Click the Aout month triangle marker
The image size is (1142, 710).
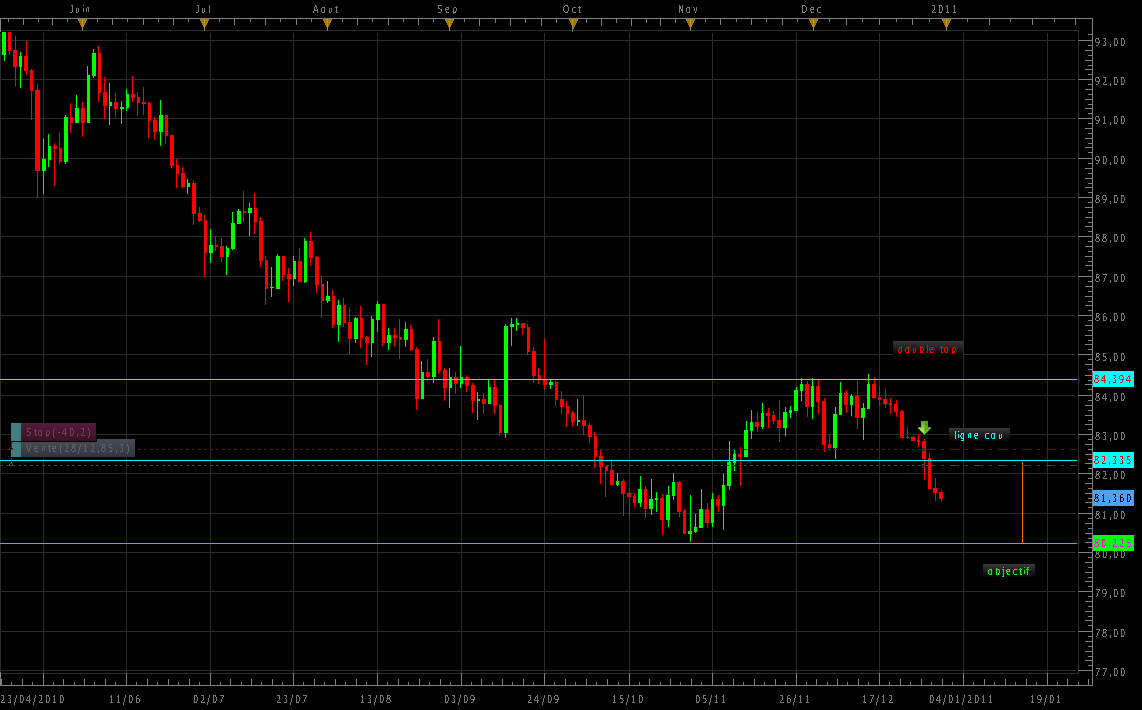[327, 25]
